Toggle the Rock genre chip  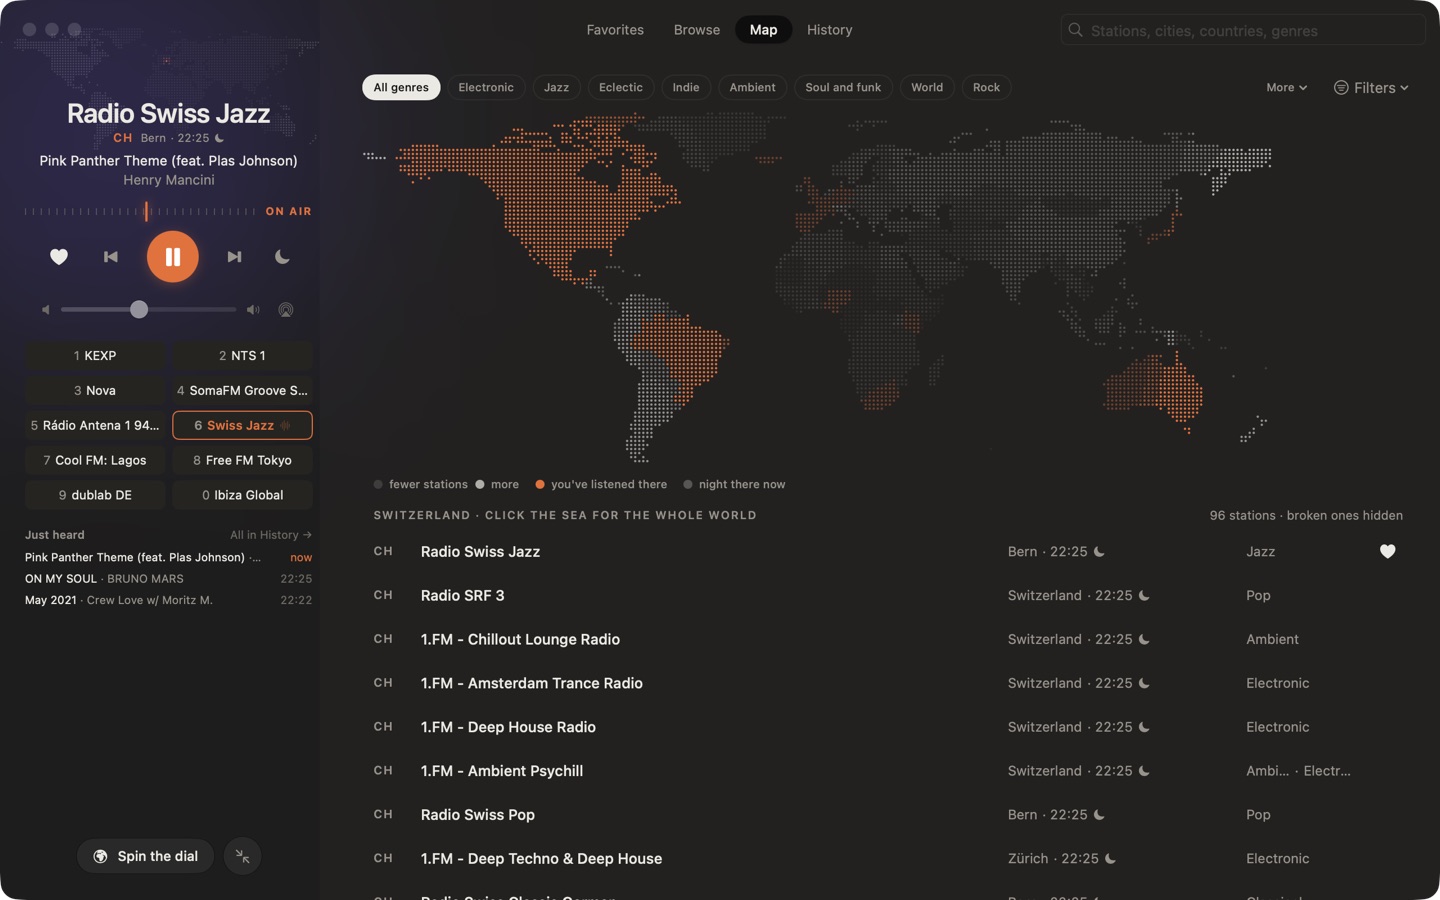coord(986,87)
